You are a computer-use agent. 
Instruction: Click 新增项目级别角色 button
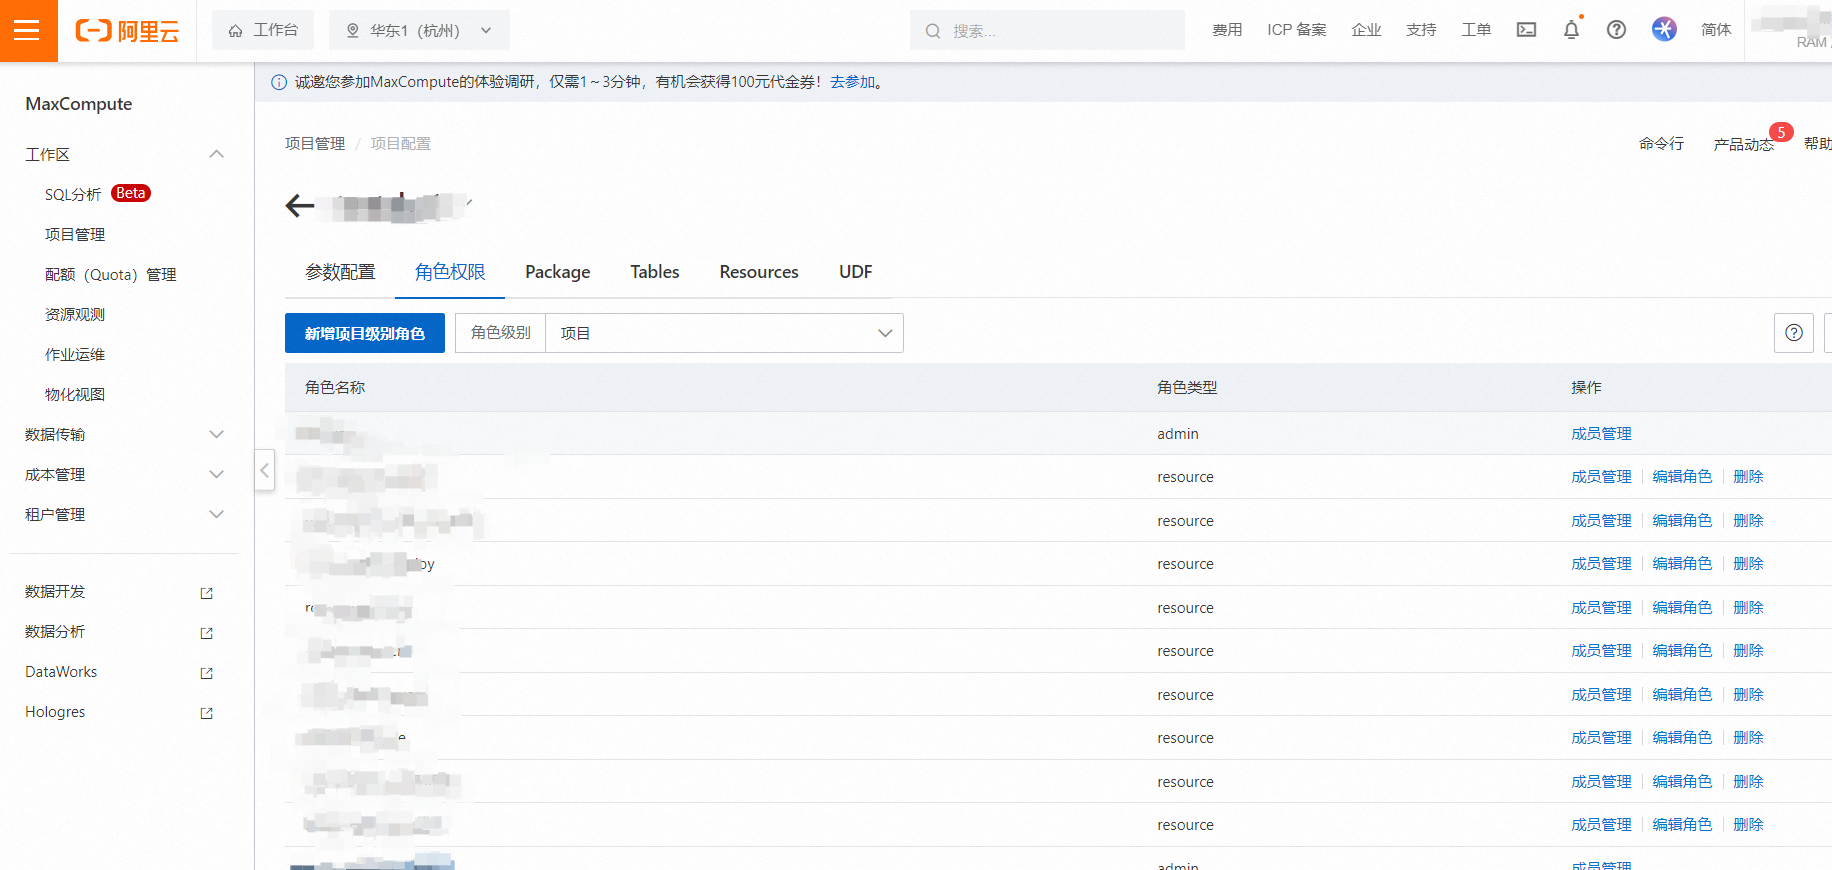(365, 333)
